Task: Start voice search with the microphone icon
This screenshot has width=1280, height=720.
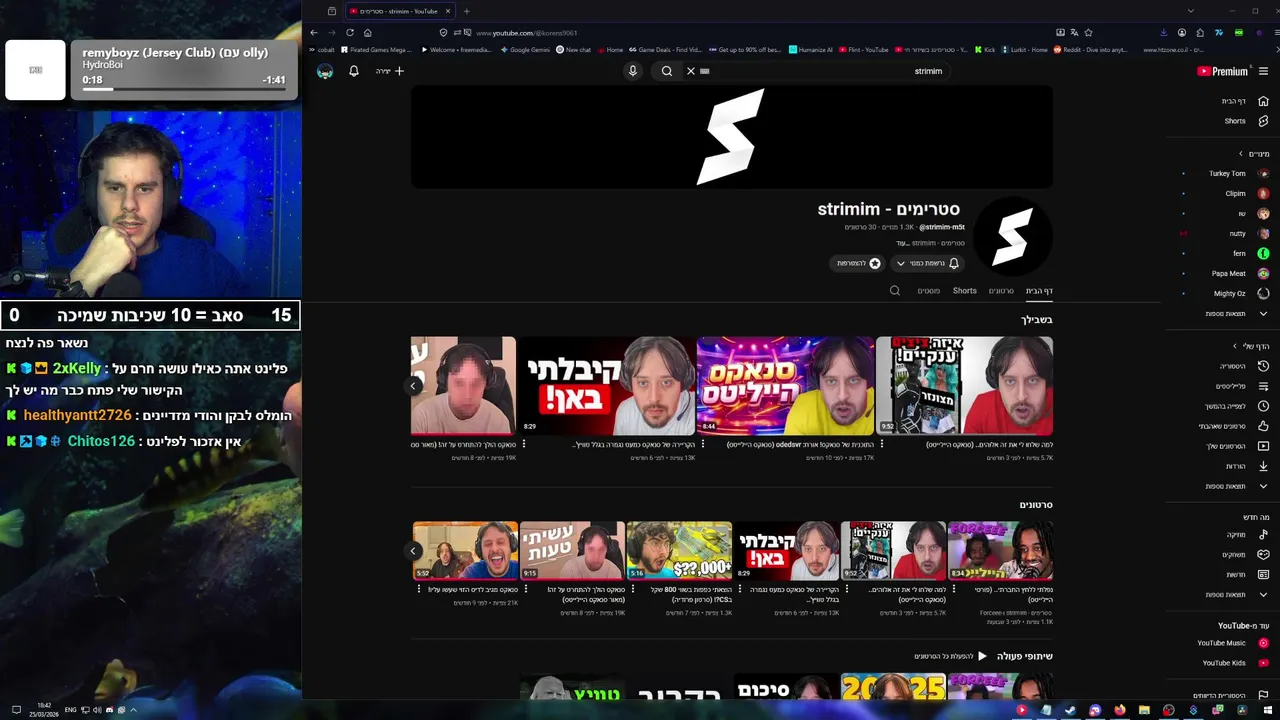Action: [632, 71]
